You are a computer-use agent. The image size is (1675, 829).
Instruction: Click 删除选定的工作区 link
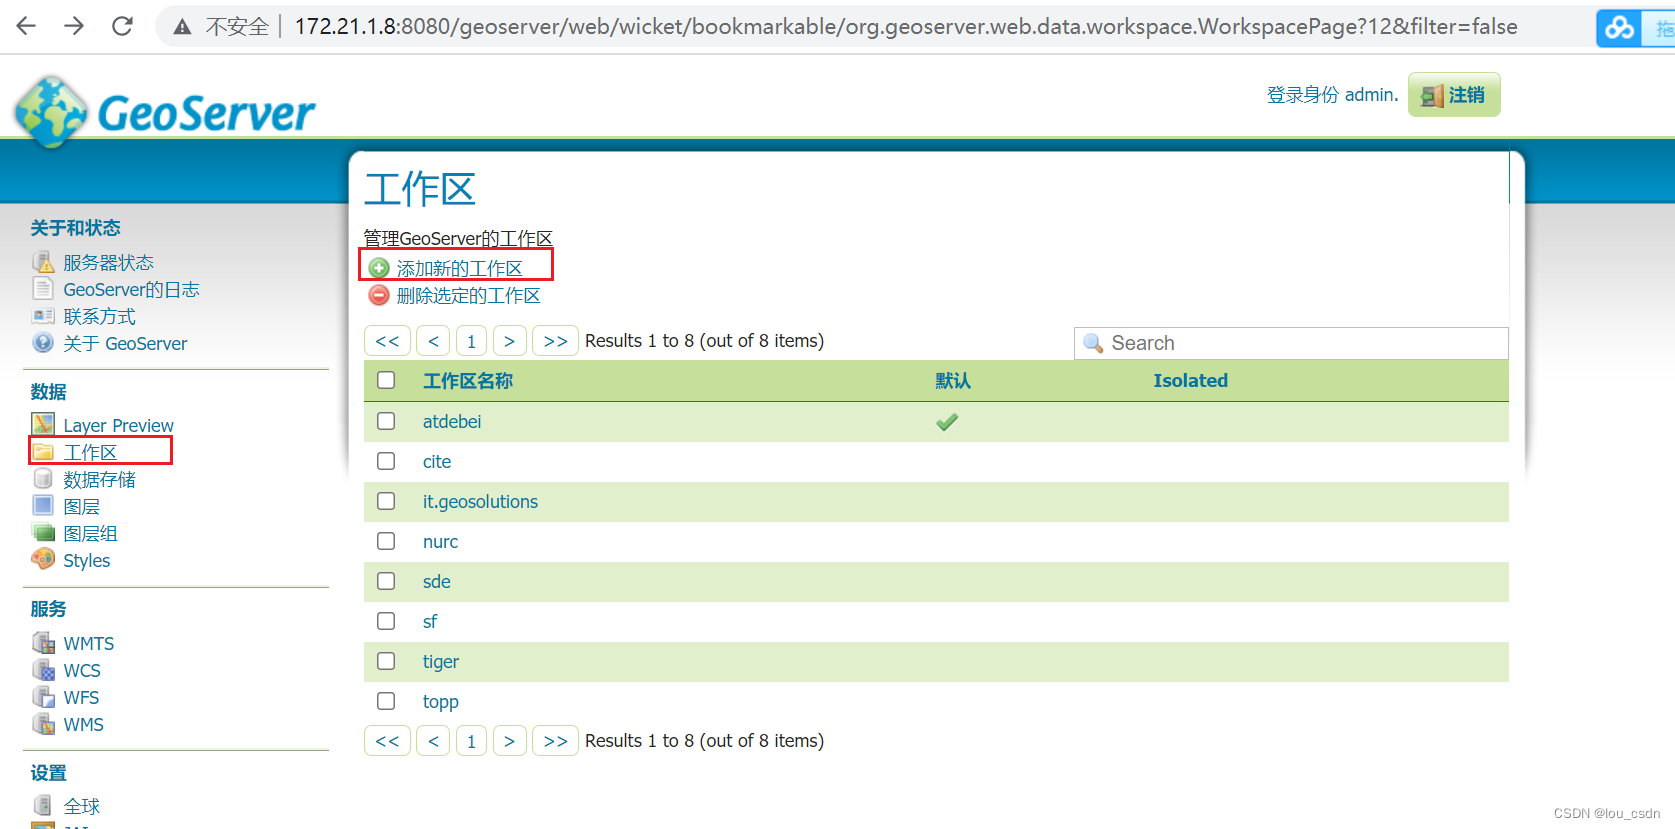coord(468,295)
